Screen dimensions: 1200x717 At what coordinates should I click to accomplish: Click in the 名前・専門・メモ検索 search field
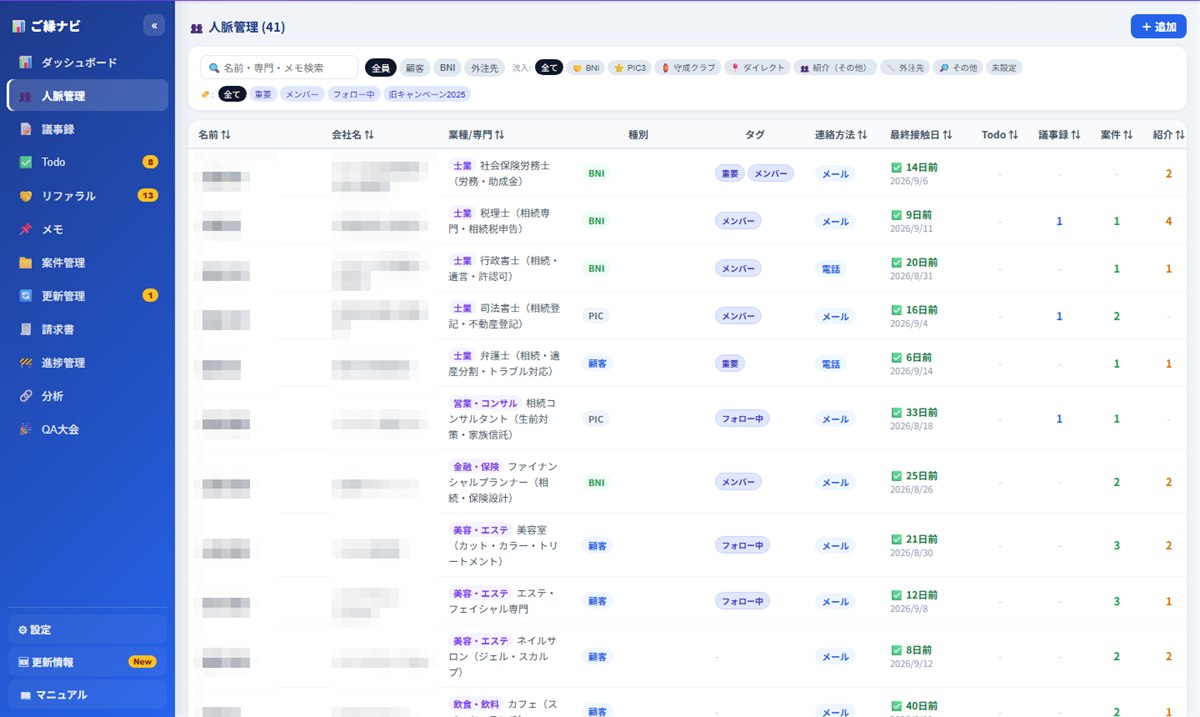pos(279,68)
